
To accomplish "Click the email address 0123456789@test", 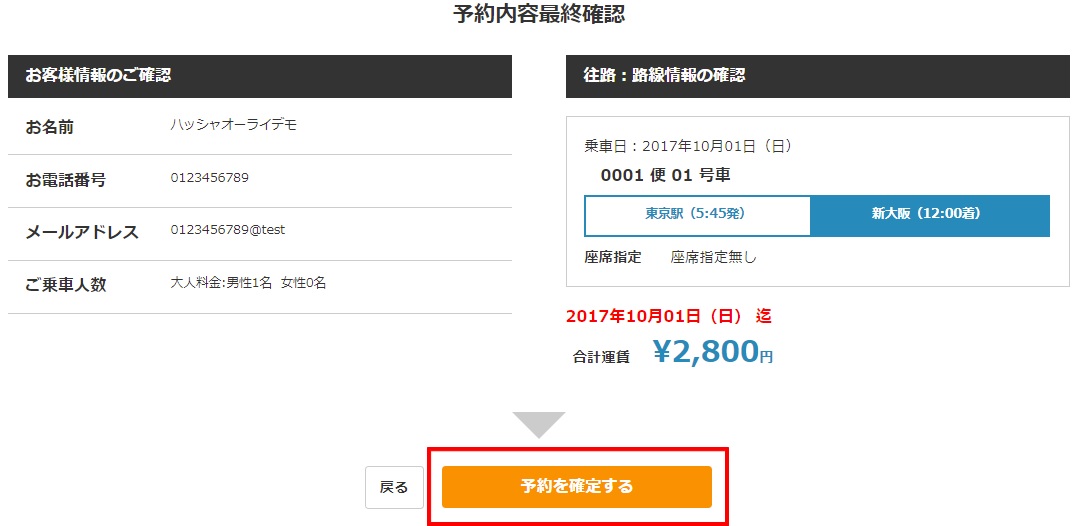I will click(x=228, y=230).
